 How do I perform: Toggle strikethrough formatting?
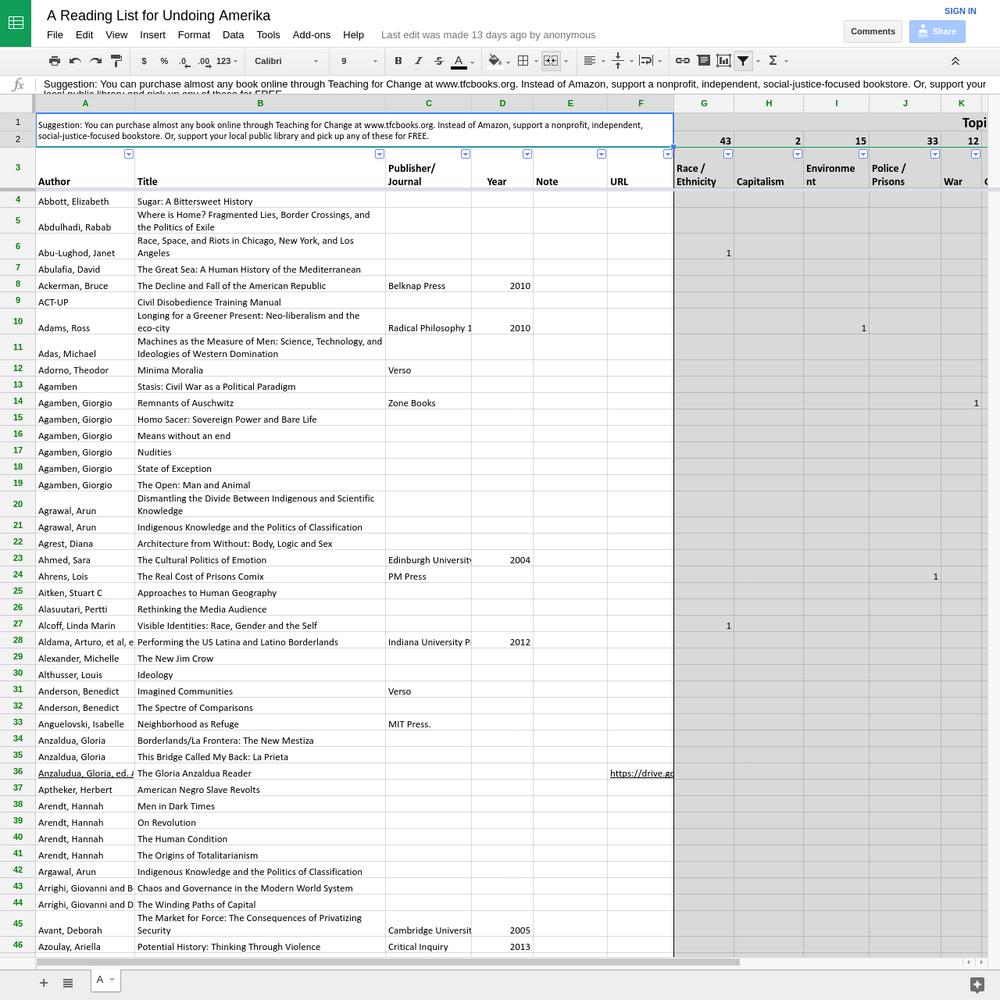coord(439,61)
